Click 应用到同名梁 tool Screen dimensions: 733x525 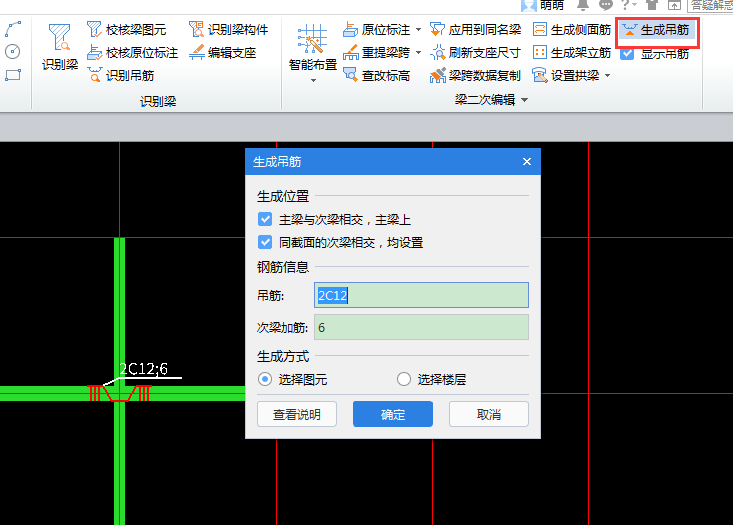pos(475,29)
